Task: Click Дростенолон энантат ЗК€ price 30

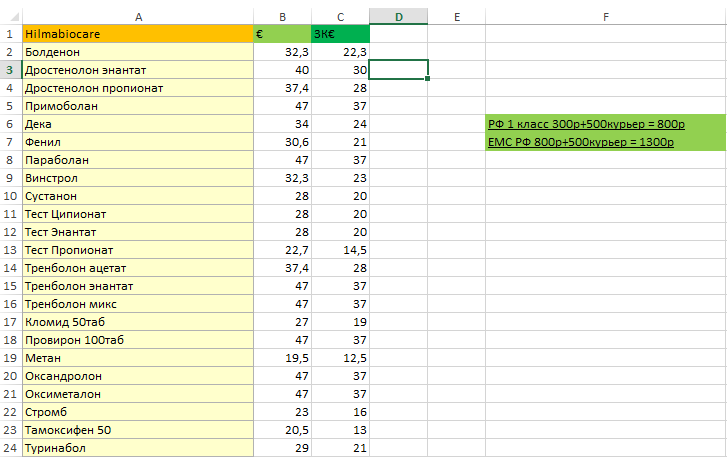Action: pyautogui.click(x=340, y=70)
